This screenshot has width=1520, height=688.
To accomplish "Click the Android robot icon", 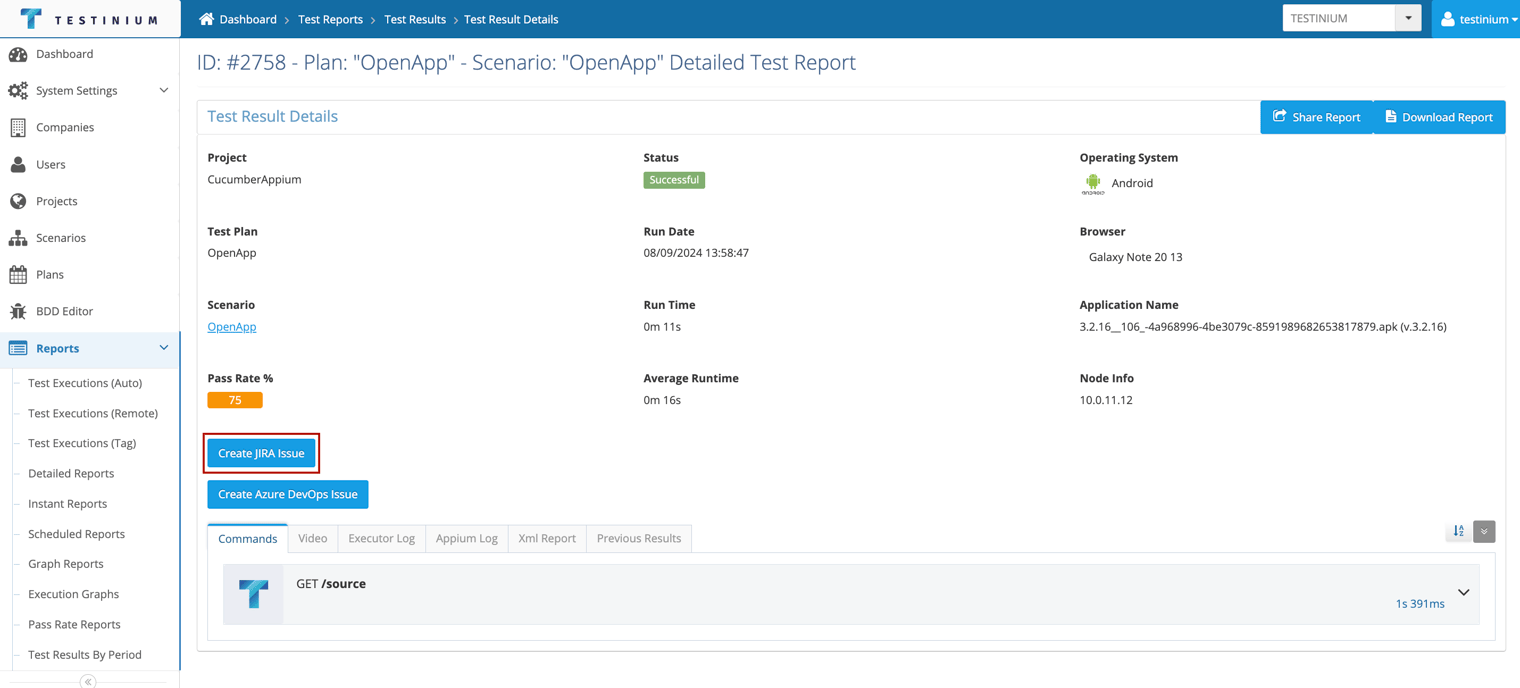I will click(x=1093, y=183).
